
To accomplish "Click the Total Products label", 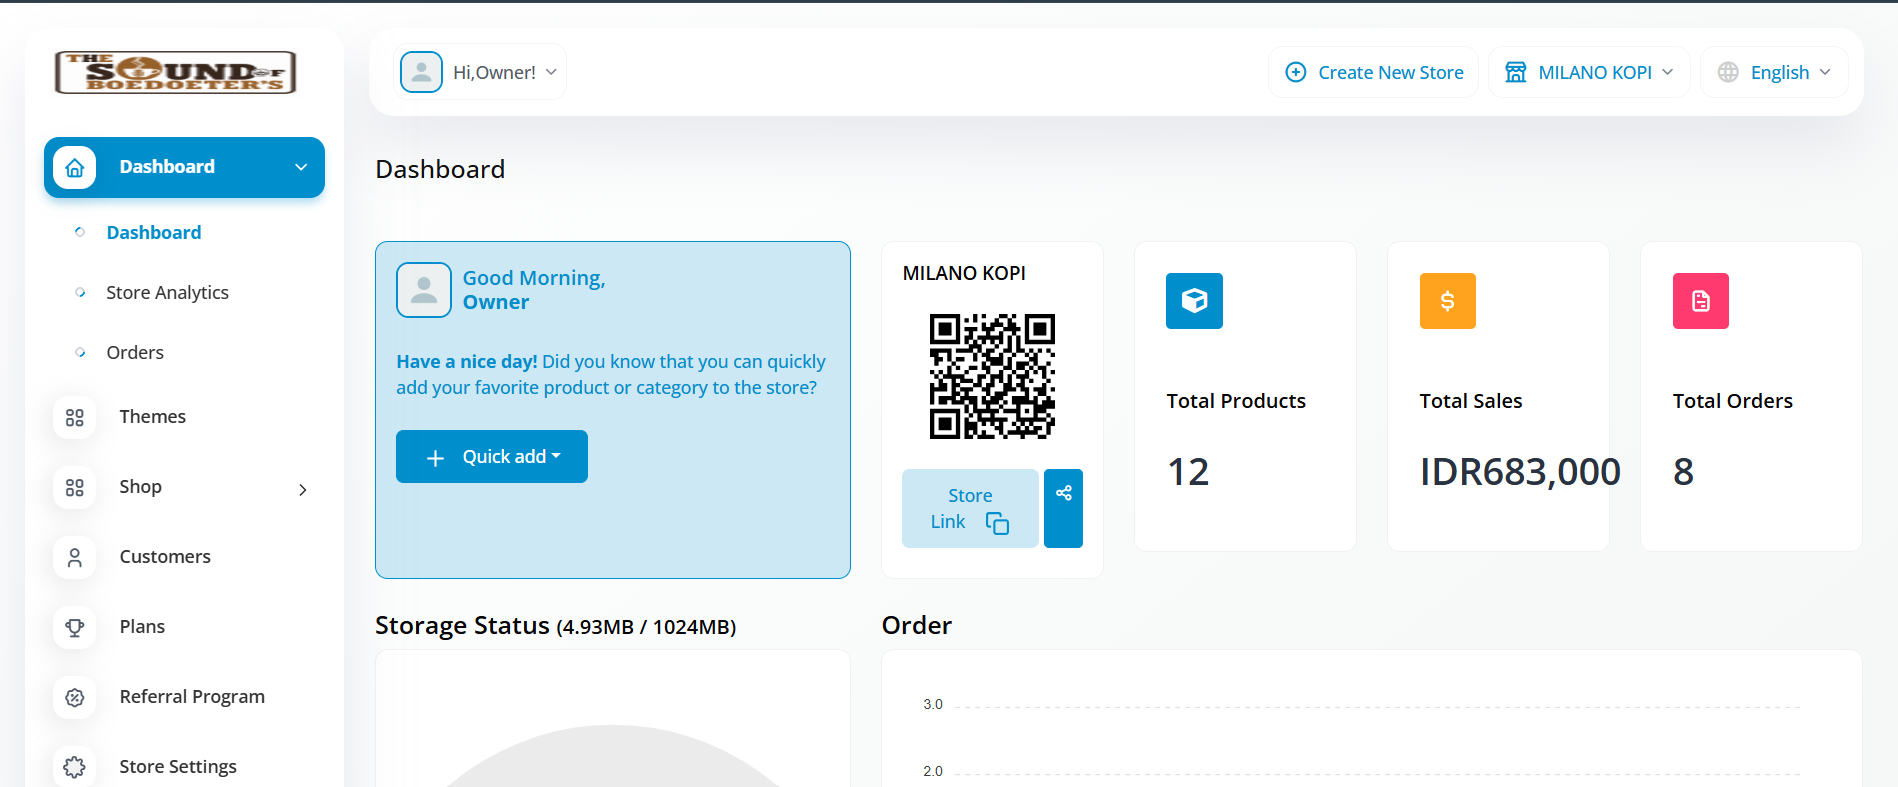I will tap(1236, 401).
